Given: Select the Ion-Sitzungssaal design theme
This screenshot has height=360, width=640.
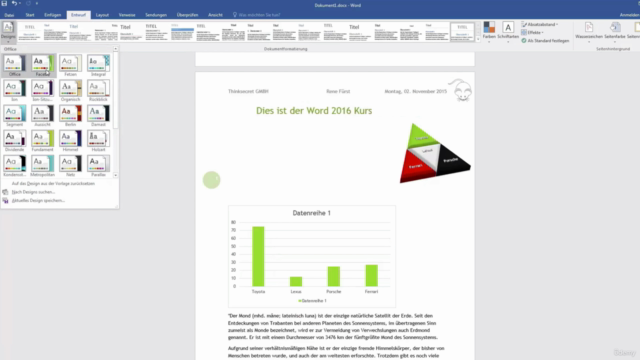Looking at the screenshot, I should pyautogui.click(x=42, y=91).
